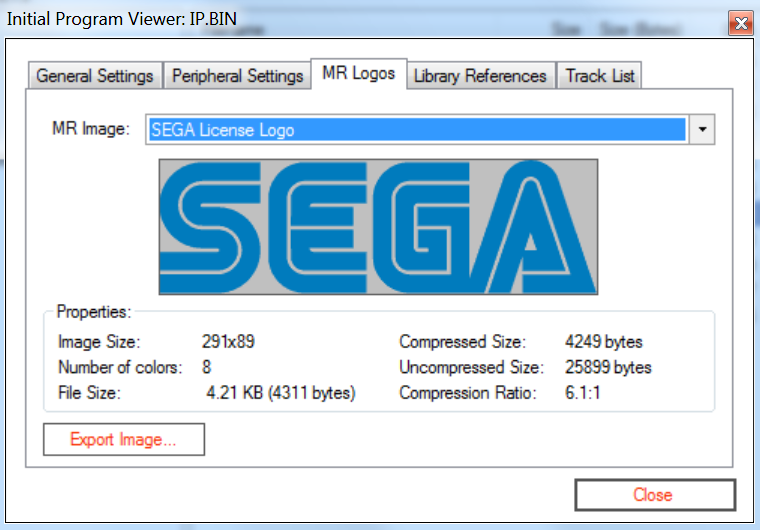This screenshot has height=530, width=760.
Task: Click the SEGA logo preview image
Action: pos(378,226)
